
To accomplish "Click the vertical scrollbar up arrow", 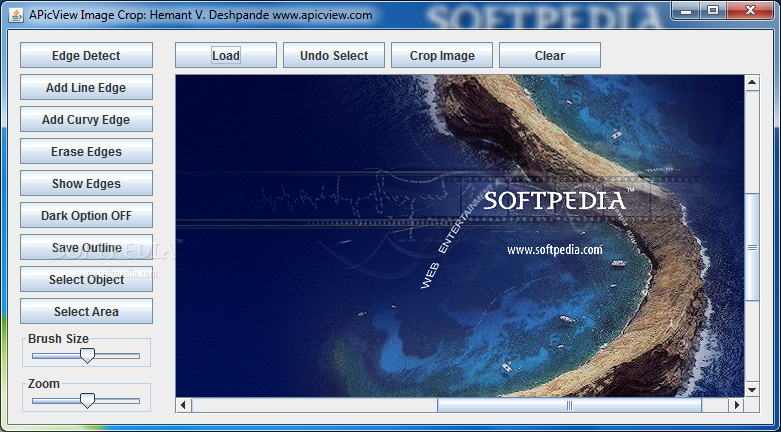I will [752, 83].
